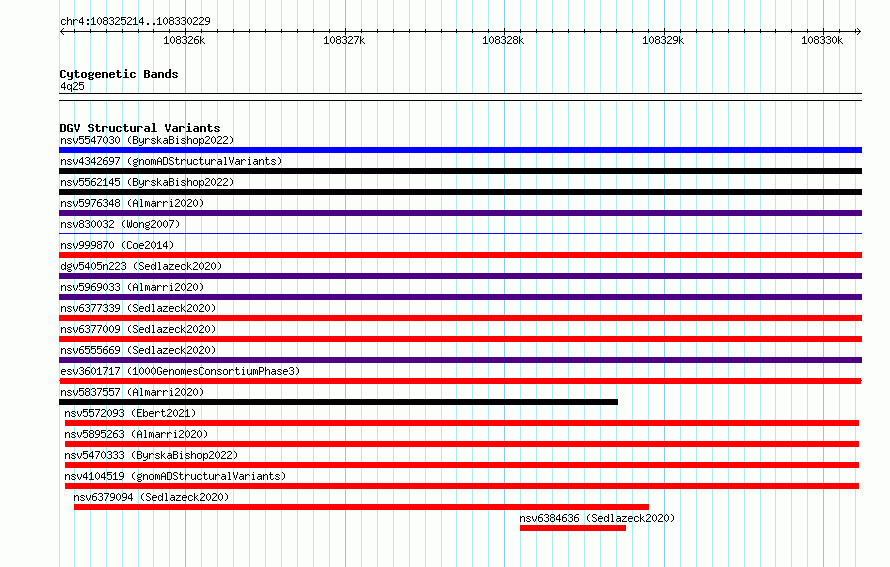Open nsv4104519 (gnomADStructuralVariants) label
Viewport: 890px width, 567px height.
[x=175, y=476]
